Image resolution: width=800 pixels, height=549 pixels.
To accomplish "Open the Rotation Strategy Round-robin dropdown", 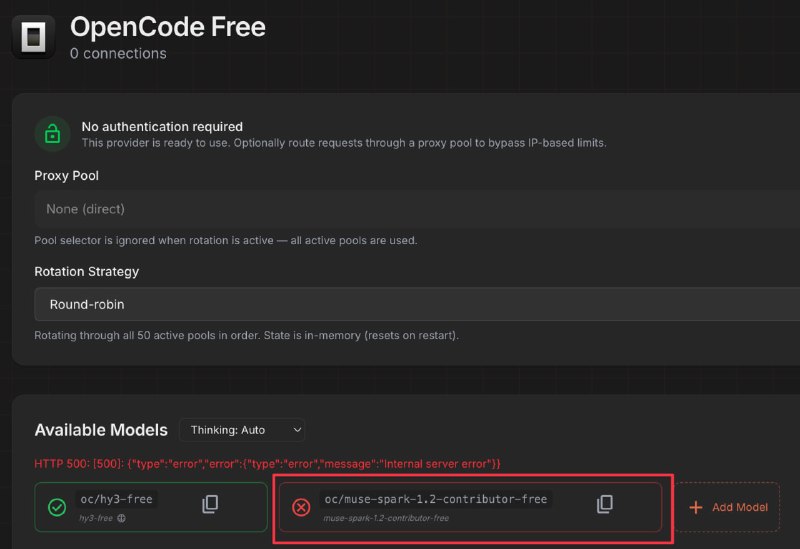I will (417, 304).
